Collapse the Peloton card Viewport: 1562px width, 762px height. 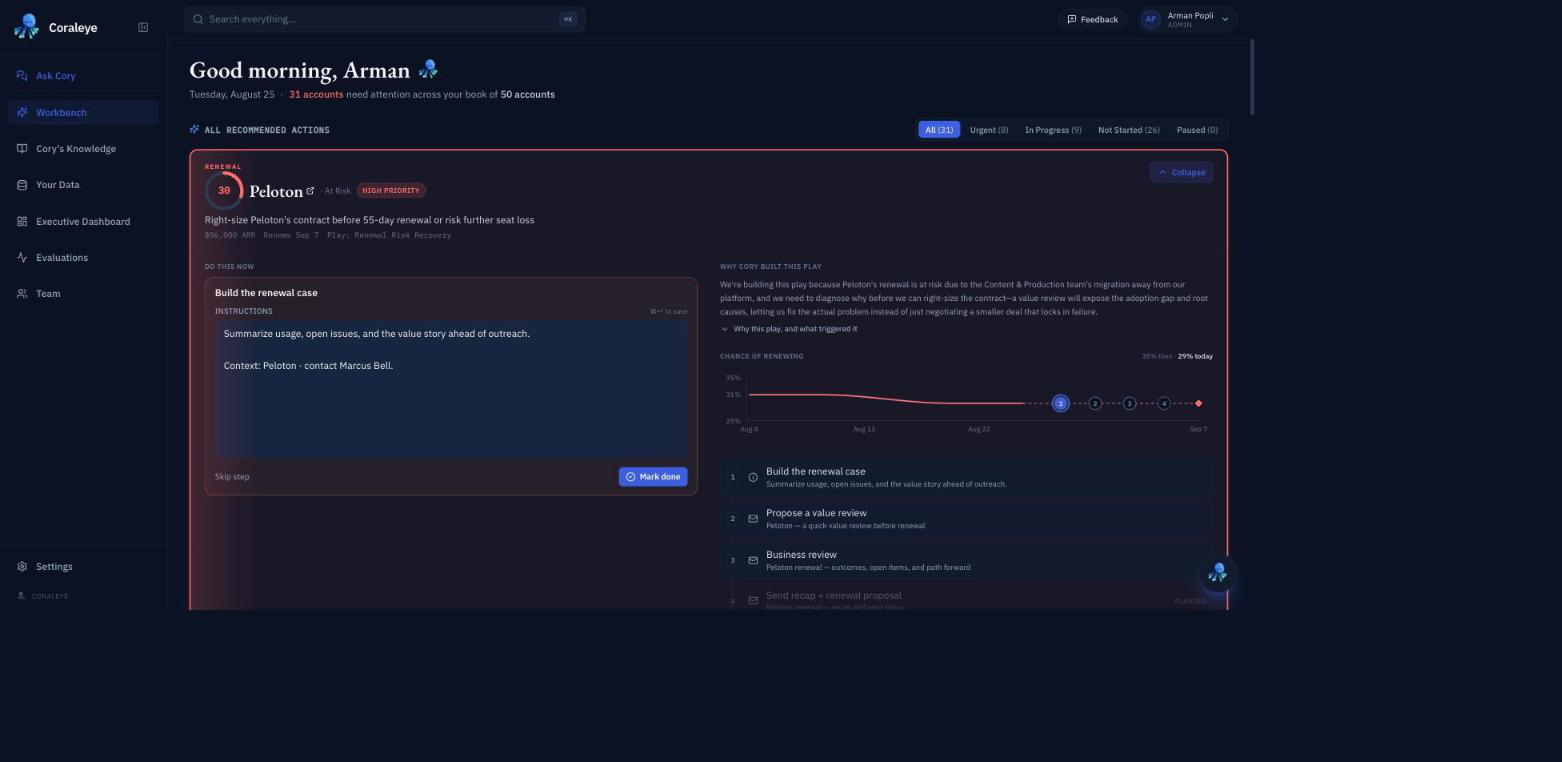click(1181, 172)
